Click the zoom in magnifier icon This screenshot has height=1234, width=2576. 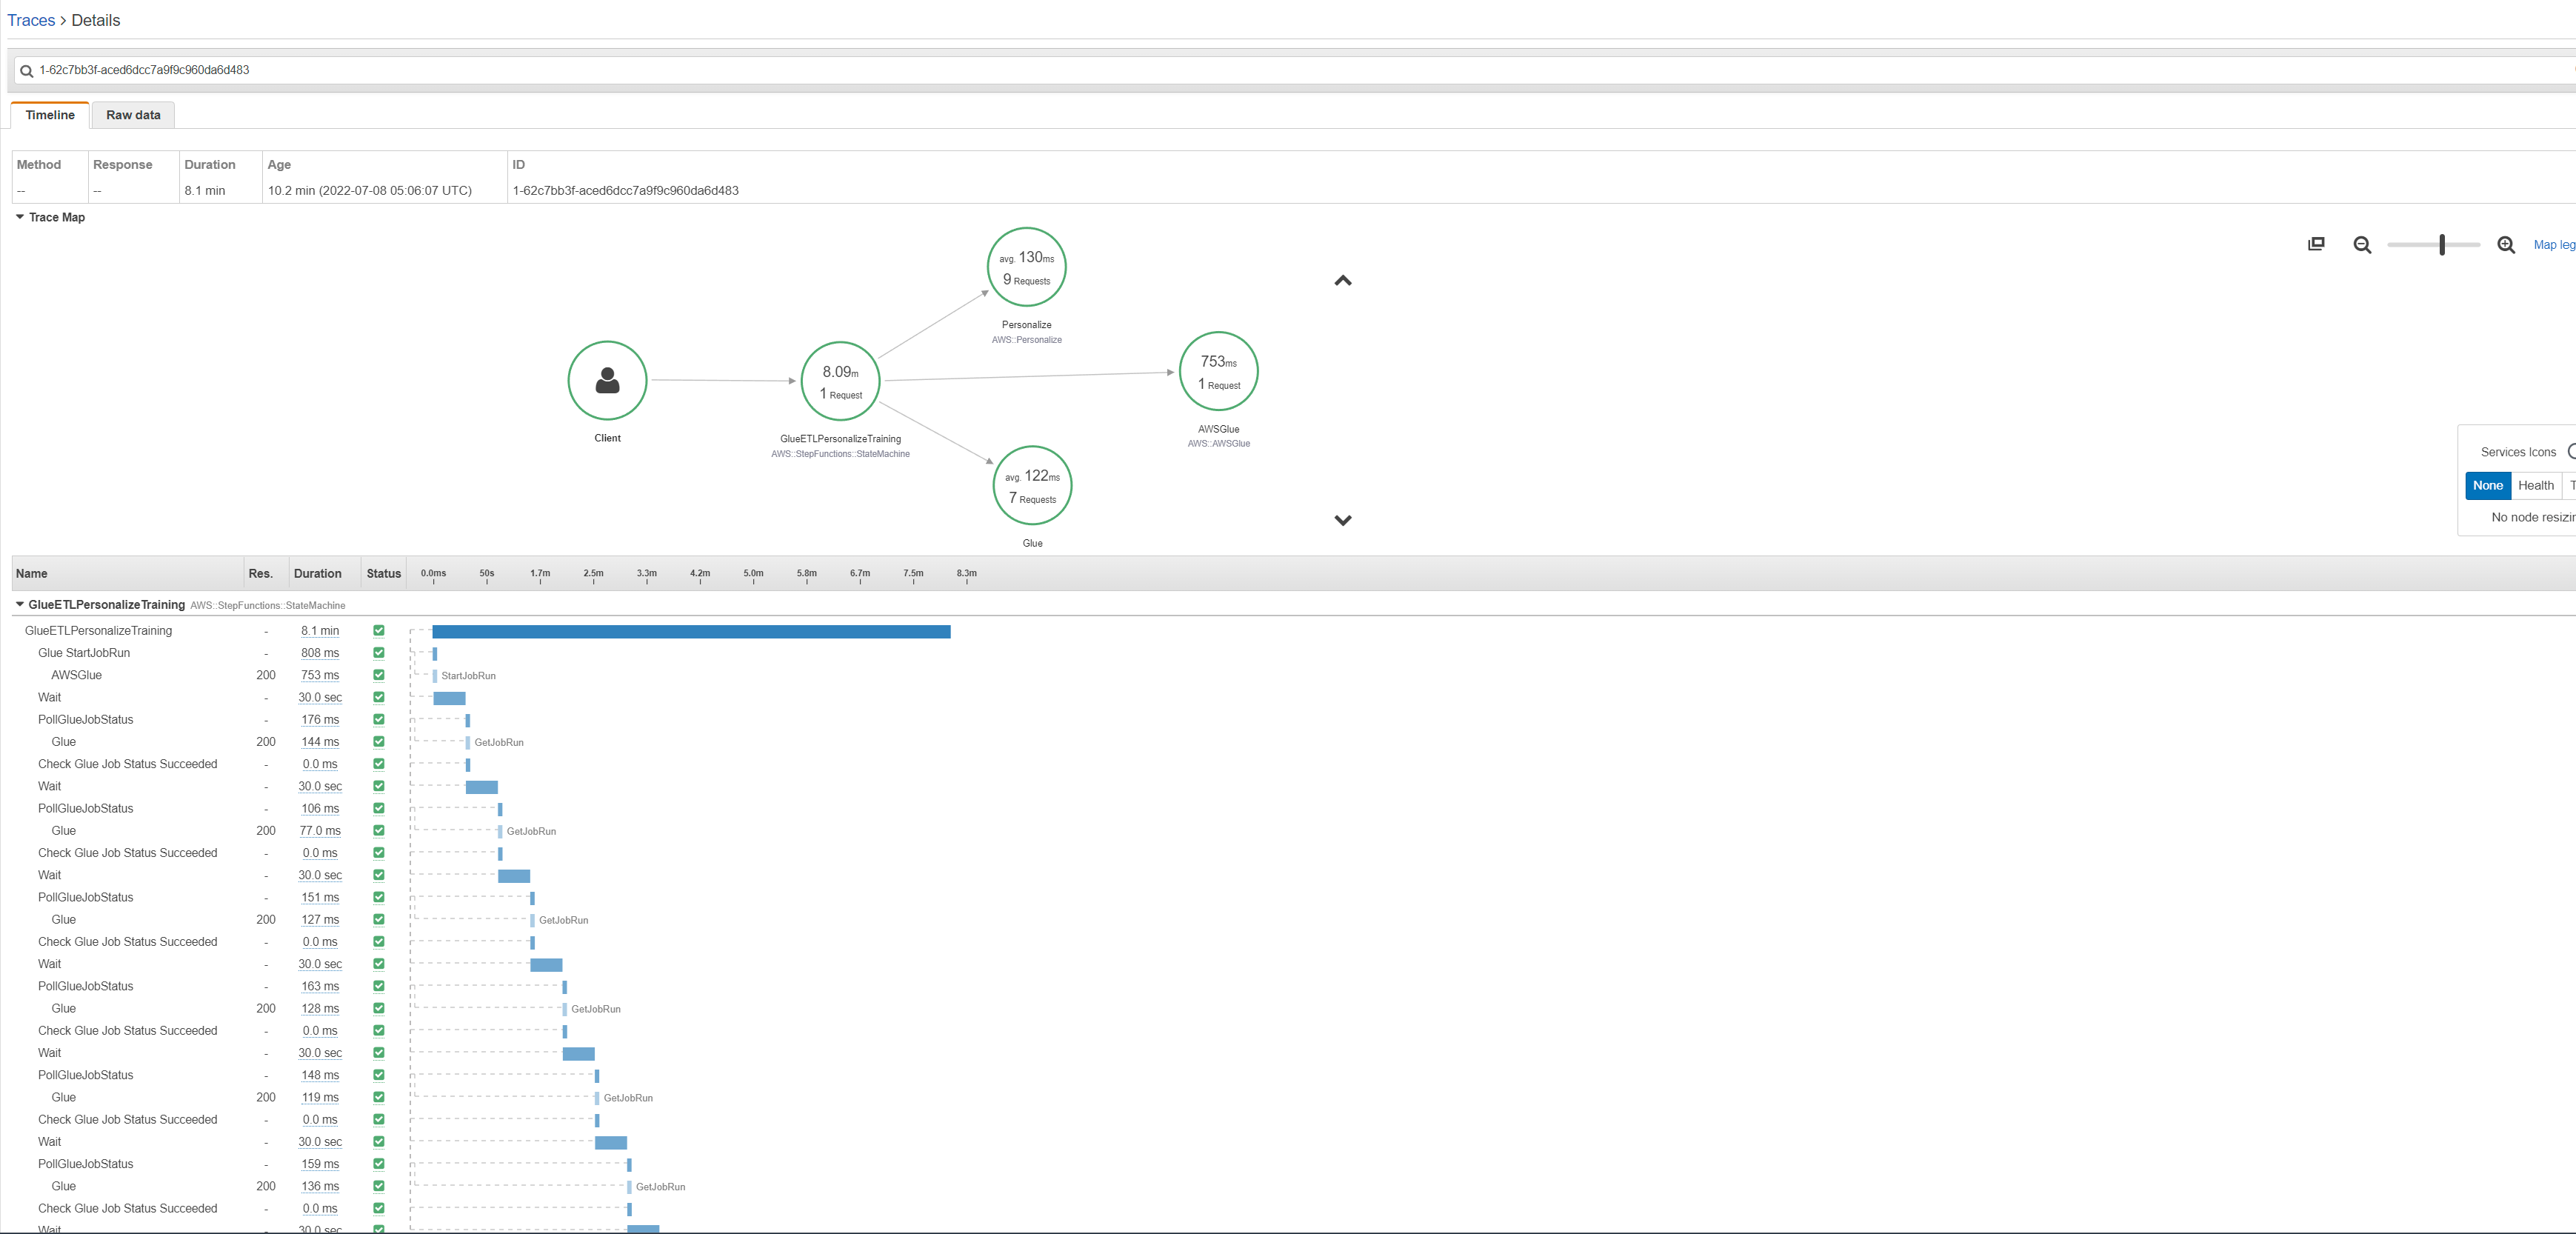point(2506,245)
